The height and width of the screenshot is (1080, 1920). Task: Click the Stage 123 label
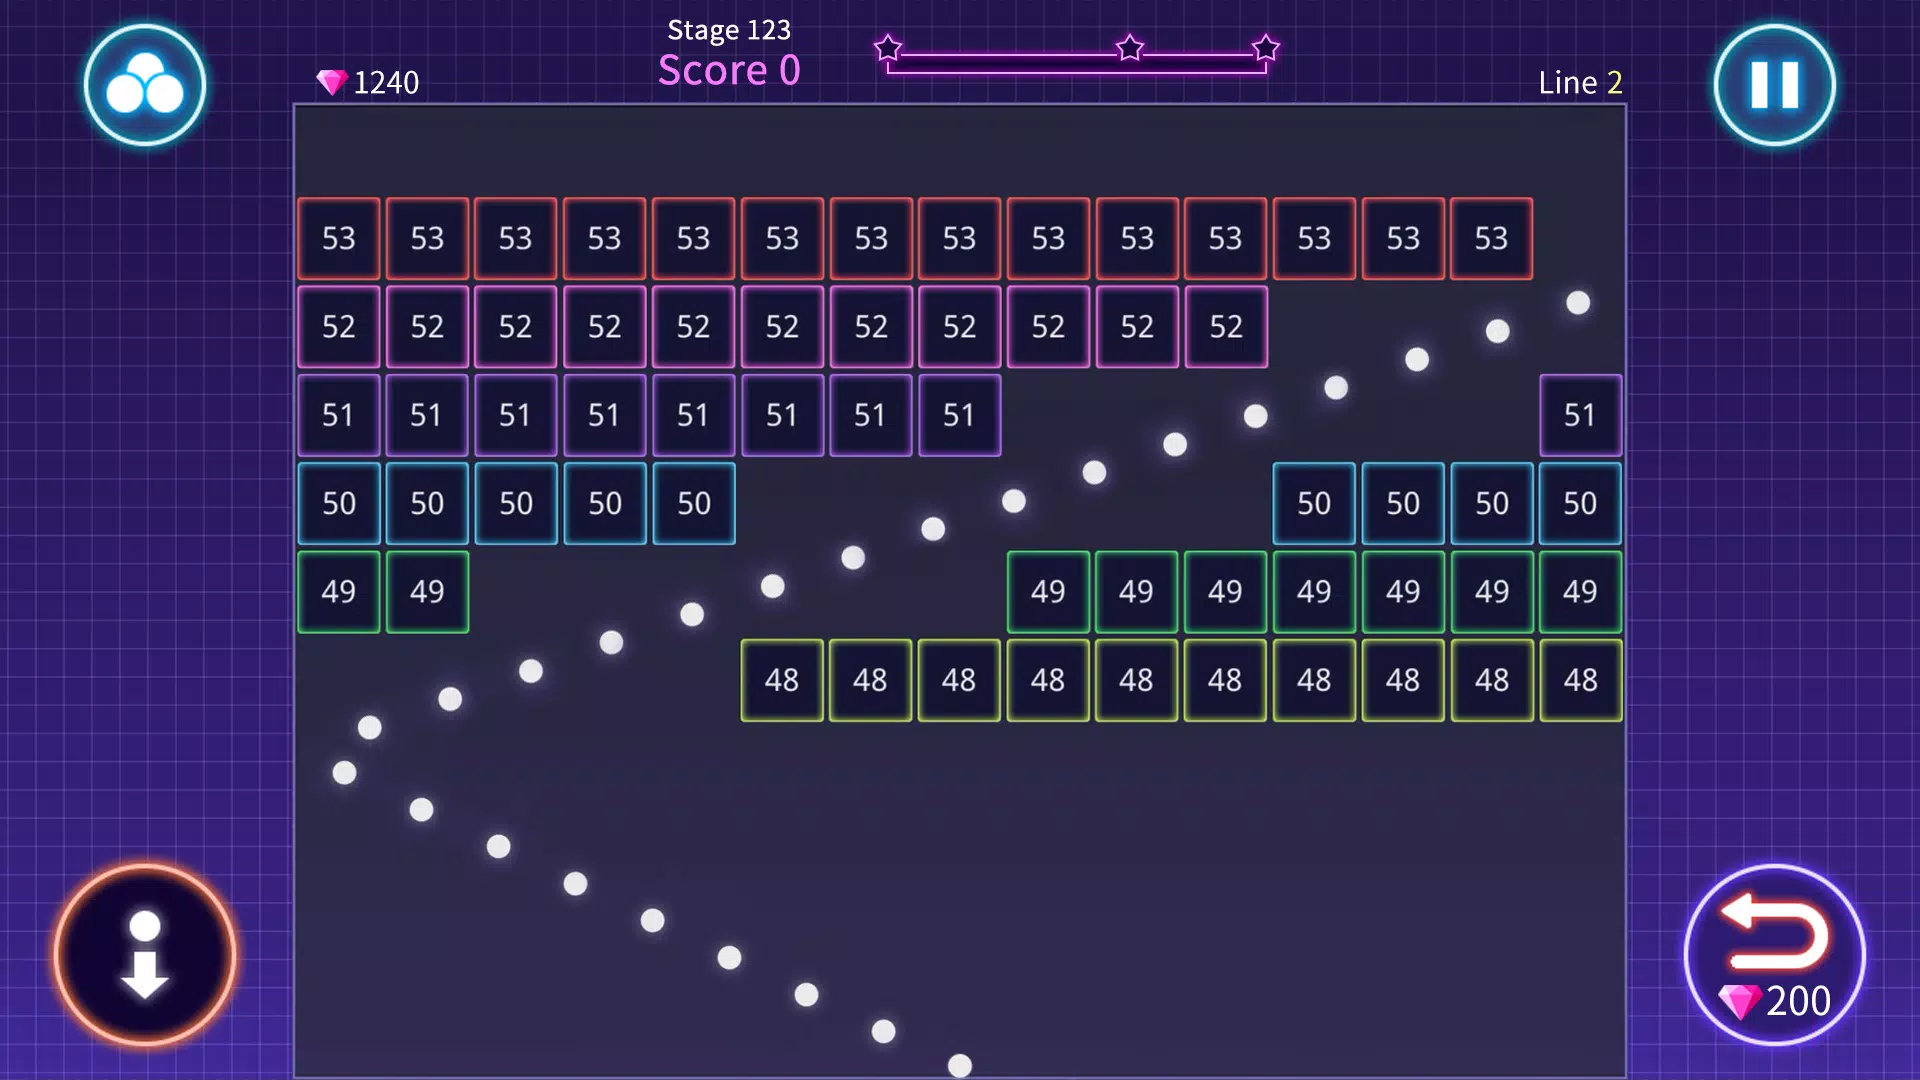tap(729, 29)
